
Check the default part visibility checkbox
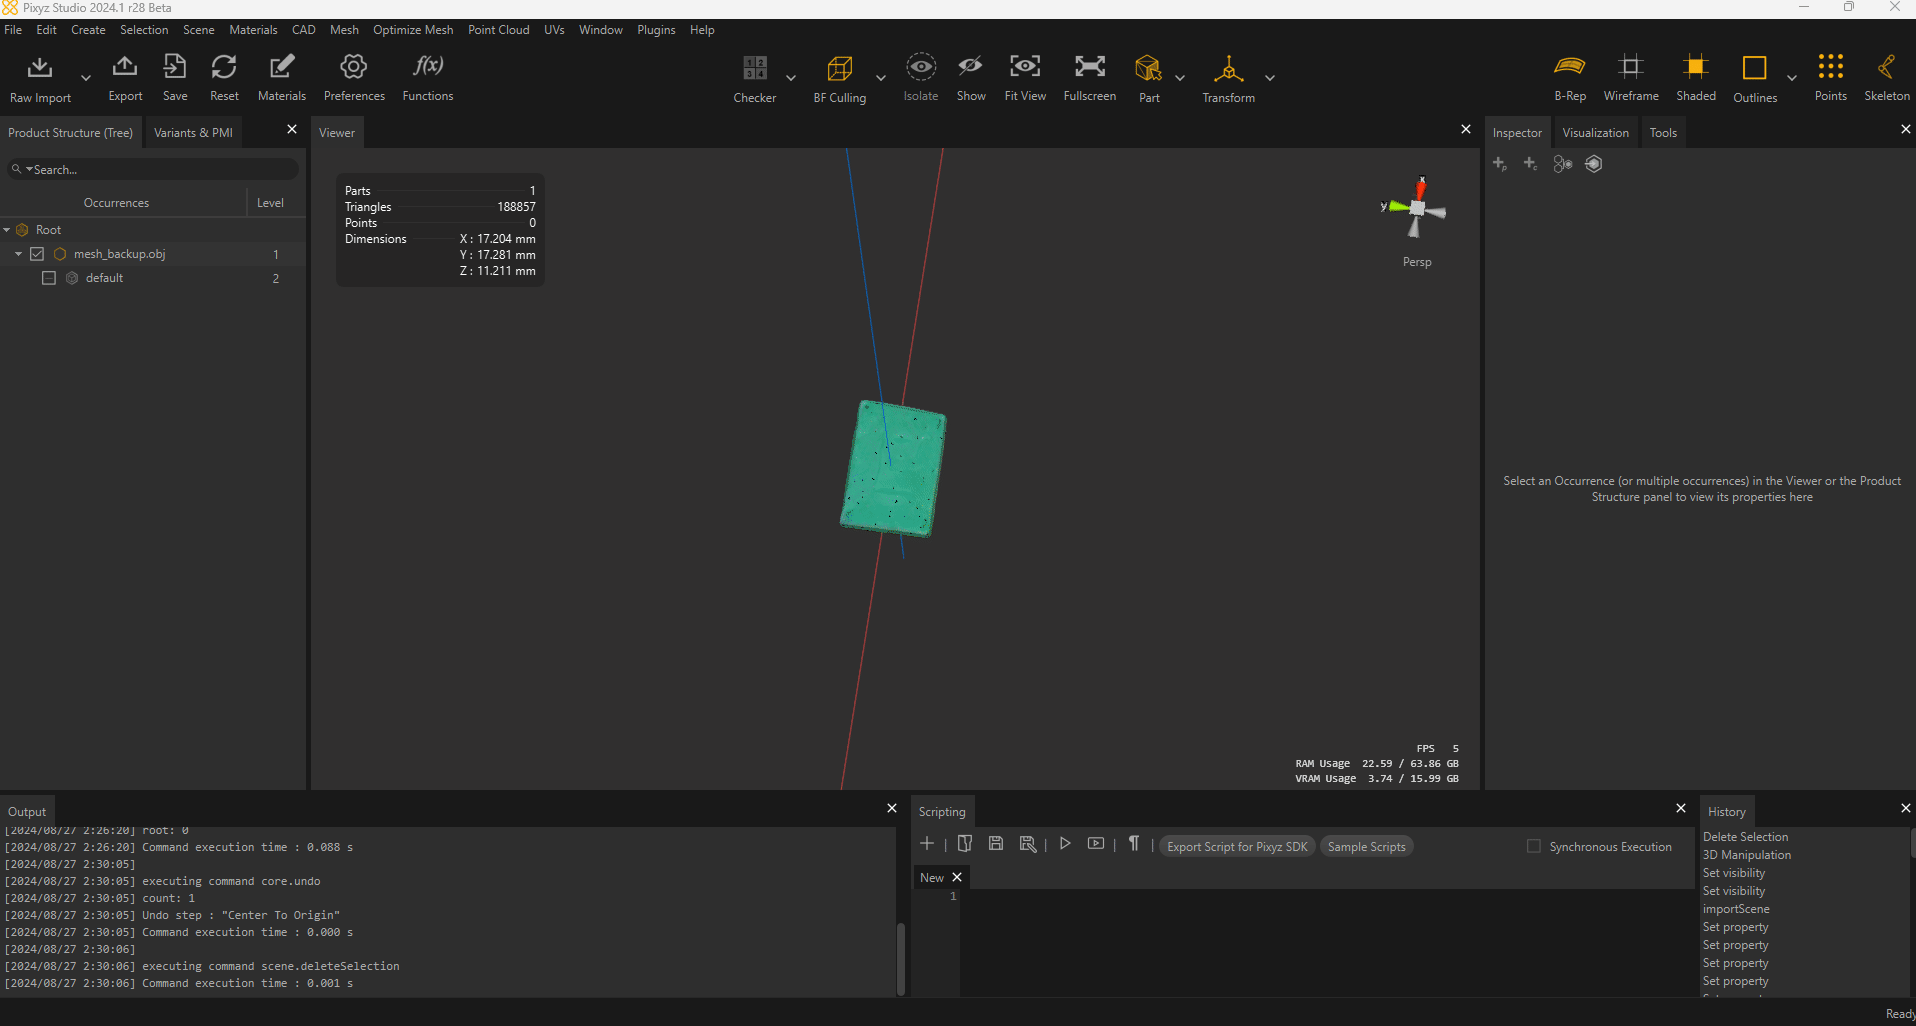click(48, 278)
